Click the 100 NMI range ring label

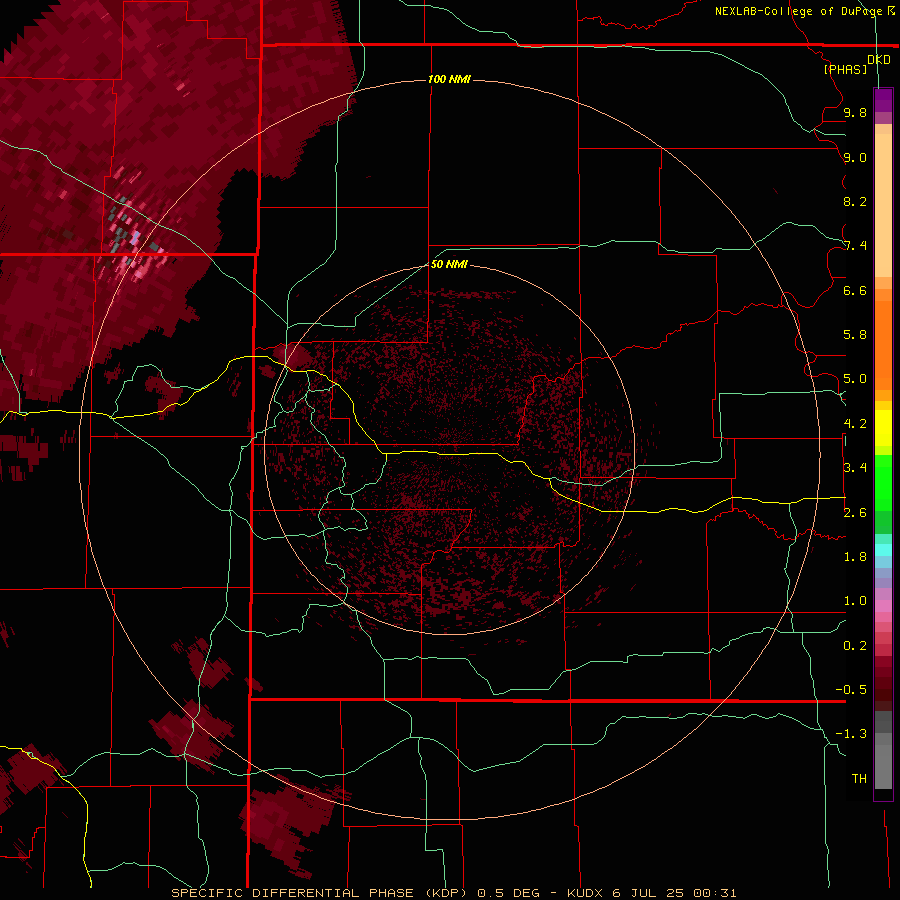click(449, 79)
